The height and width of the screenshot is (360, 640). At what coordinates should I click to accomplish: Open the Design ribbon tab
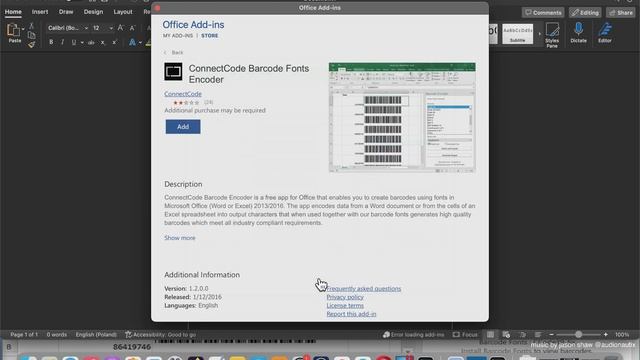pos(93,12)
